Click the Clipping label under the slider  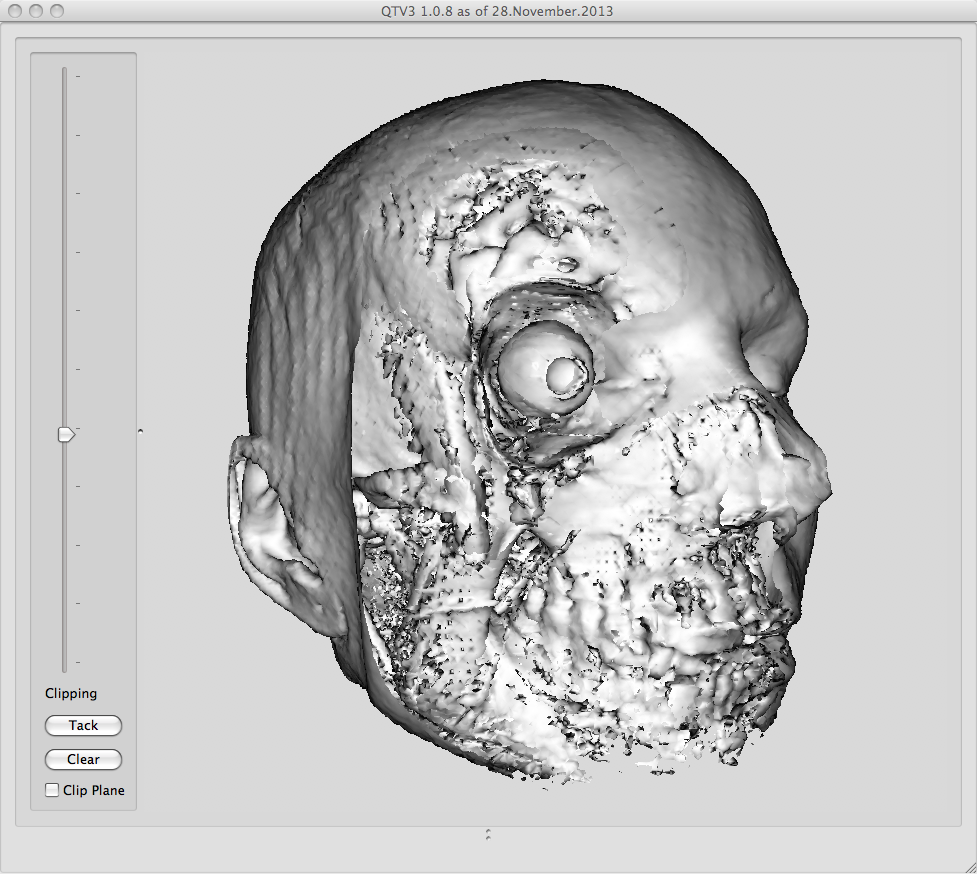(x=71, y=693)
